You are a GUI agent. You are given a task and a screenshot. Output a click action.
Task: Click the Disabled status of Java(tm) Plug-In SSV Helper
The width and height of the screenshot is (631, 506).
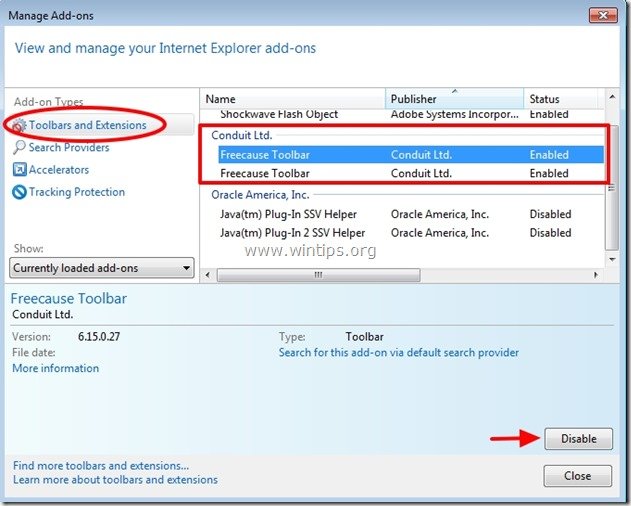click(550, 214)
